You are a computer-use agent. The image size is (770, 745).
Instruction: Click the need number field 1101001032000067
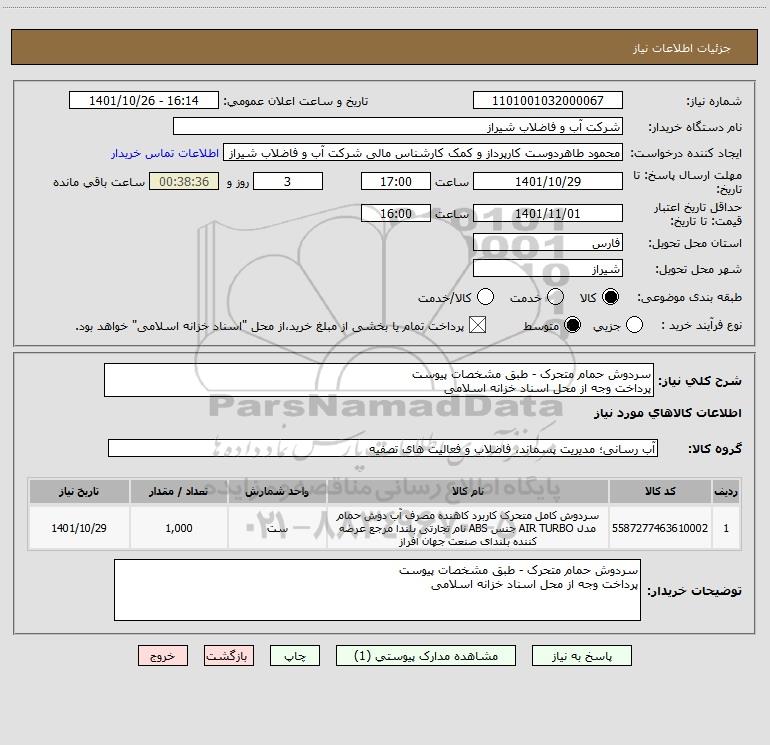[548, 101]
